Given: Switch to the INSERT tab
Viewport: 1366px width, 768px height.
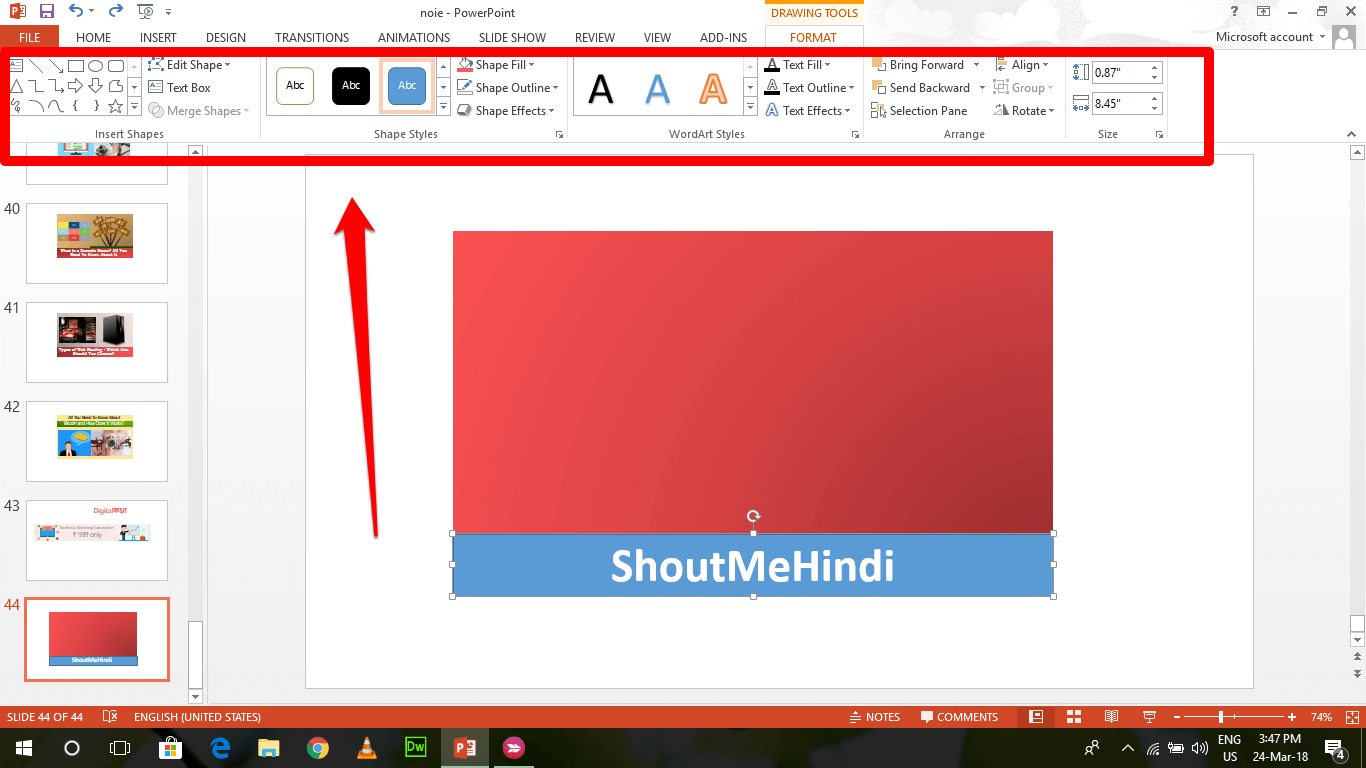Looking at the screenshot, I should (x=158, y=37).
